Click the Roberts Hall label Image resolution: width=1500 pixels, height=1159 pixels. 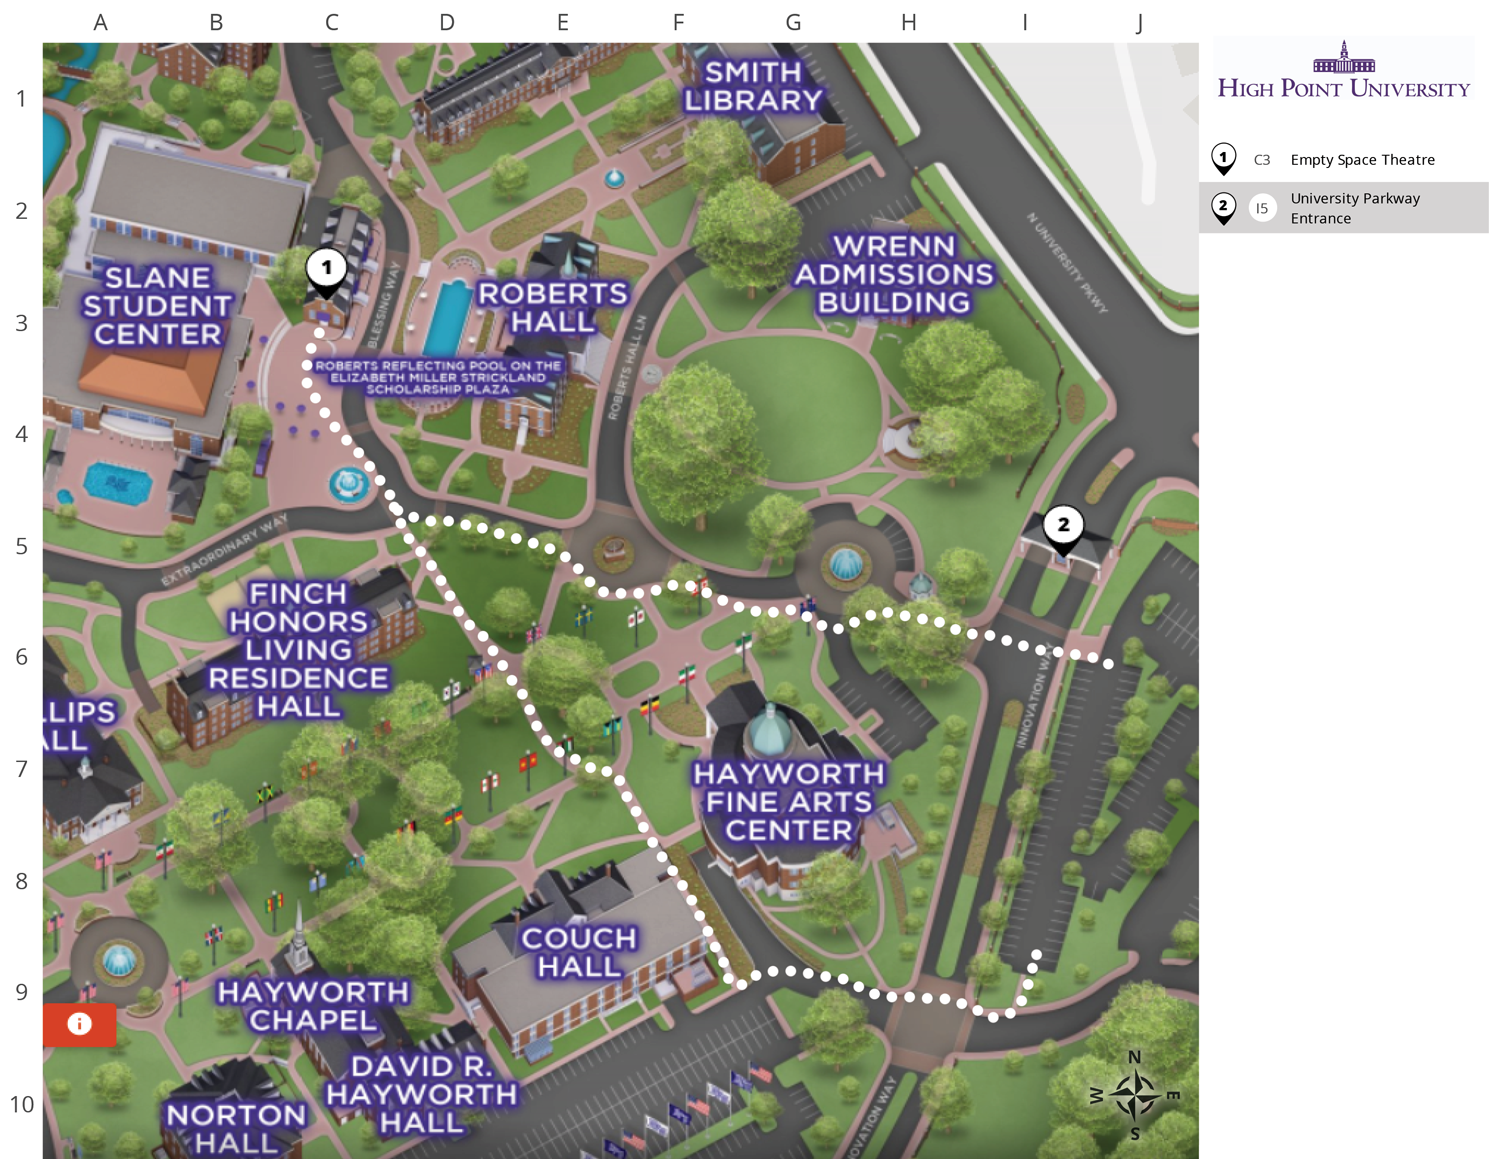point(552,307)
